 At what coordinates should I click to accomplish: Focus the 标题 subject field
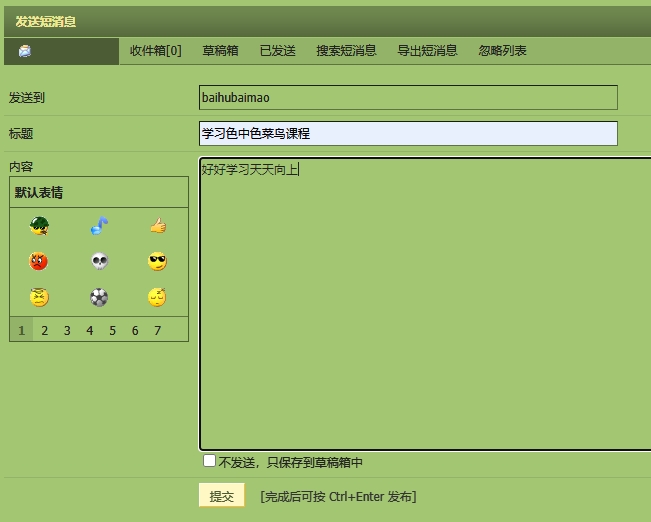click(x=408, y=133)
